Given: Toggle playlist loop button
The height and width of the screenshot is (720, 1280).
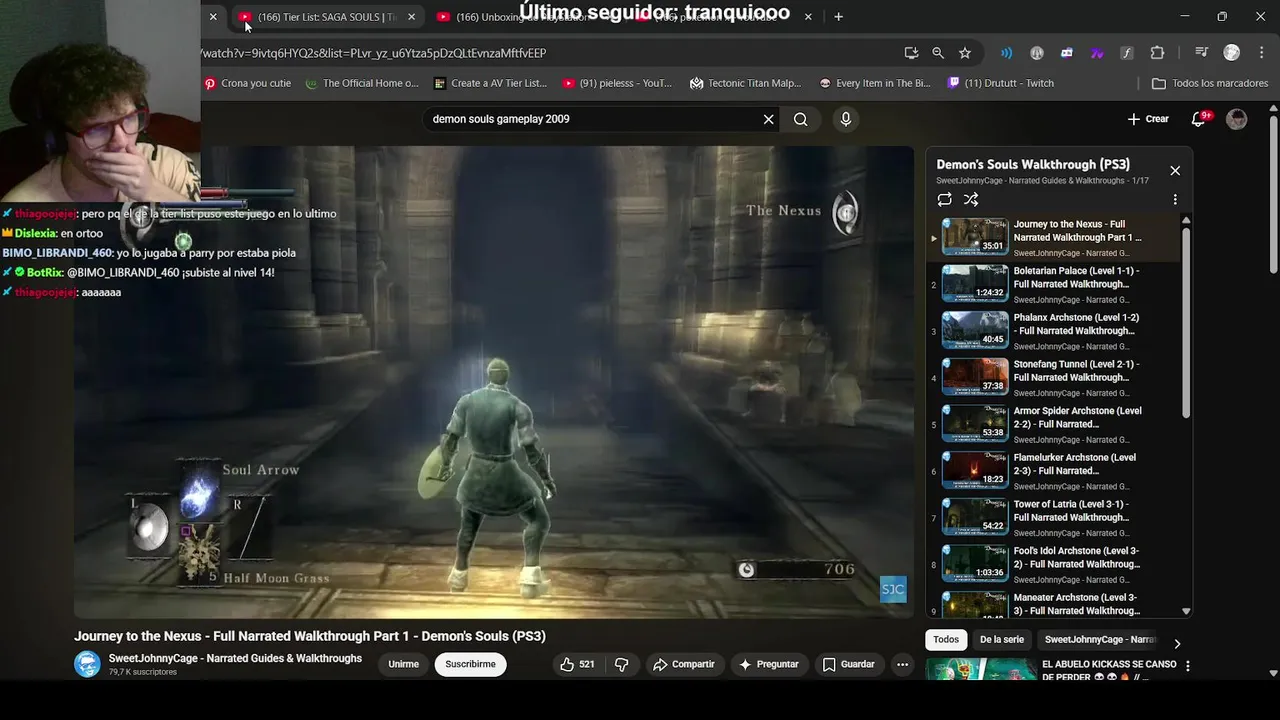Looking at the screenshot, I should (x=944, y=200).
